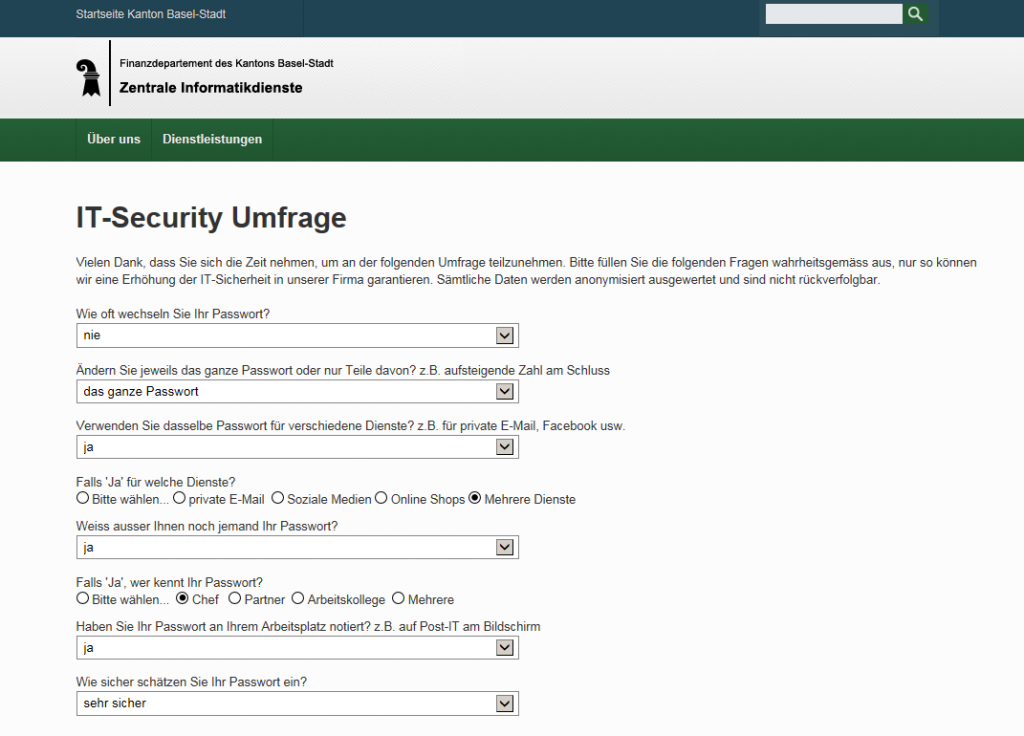Open the dropdown showing 'das ganze Passwort'
The width and height of the screenshot is (1024, 736).
coord(297,392)
